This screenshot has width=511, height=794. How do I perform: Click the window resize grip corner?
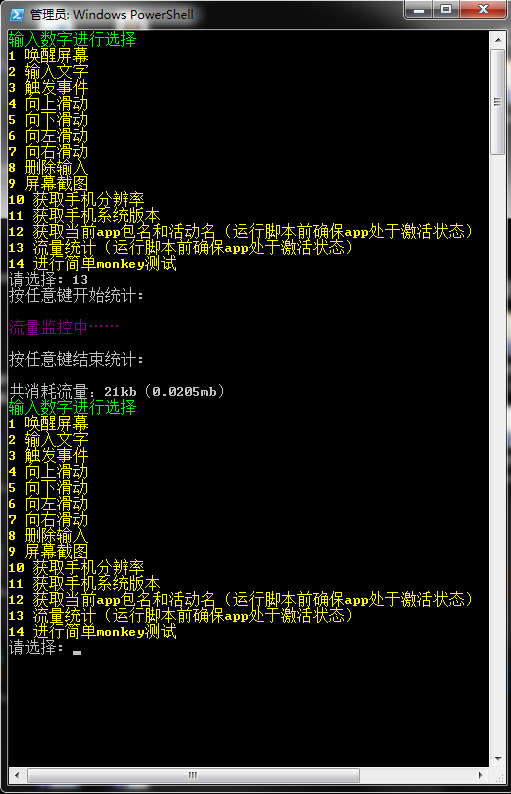pyautogui.click(x=499, y=776)
